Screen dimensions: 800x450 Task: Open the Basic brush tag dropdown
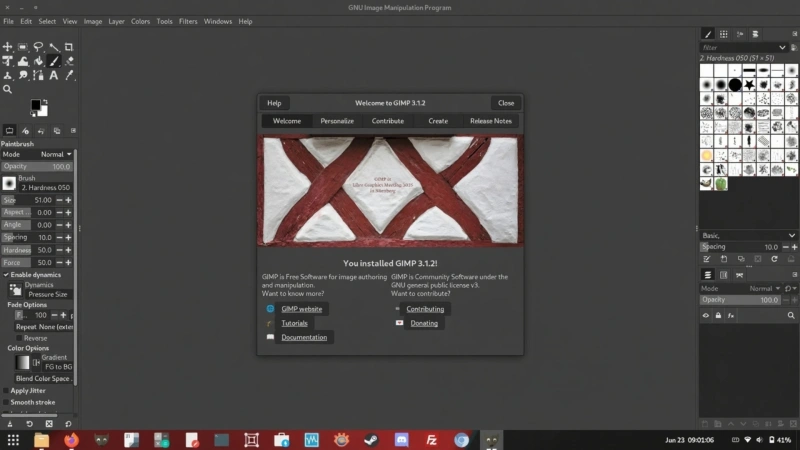[x=747, y=236]
